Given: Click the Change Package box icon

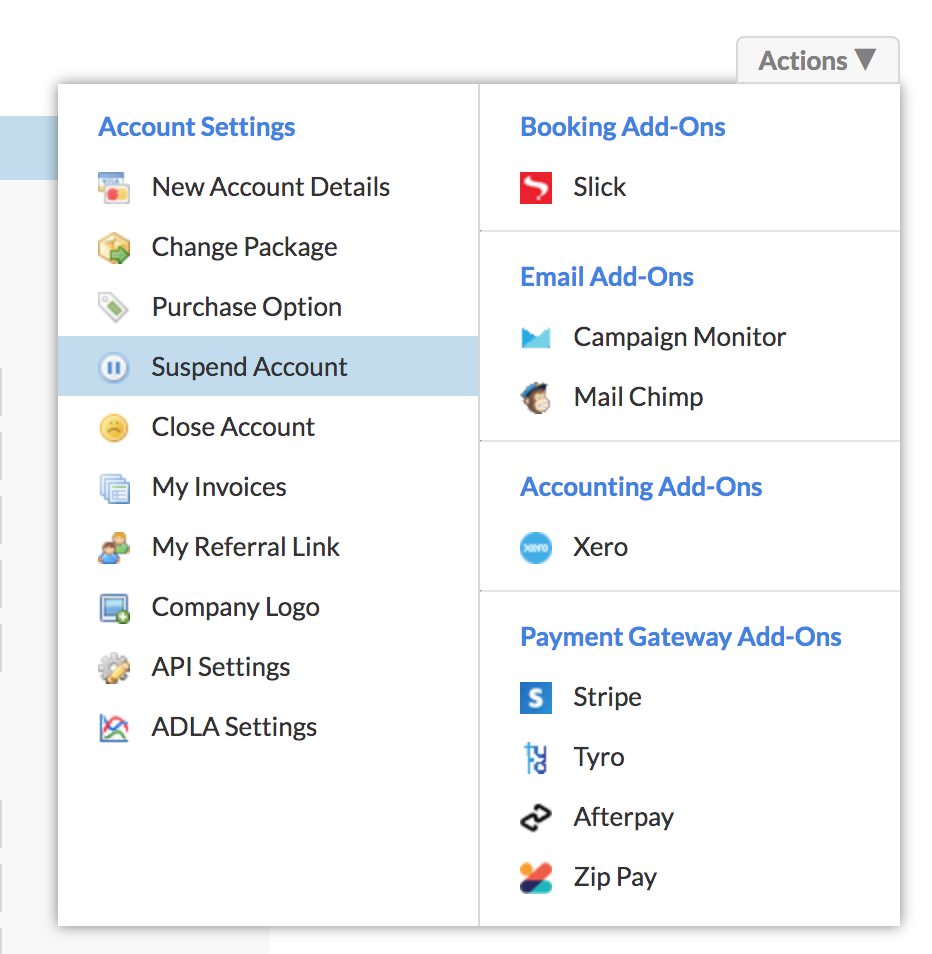Looking at the screenshot, I should click(x=114, y=248).
